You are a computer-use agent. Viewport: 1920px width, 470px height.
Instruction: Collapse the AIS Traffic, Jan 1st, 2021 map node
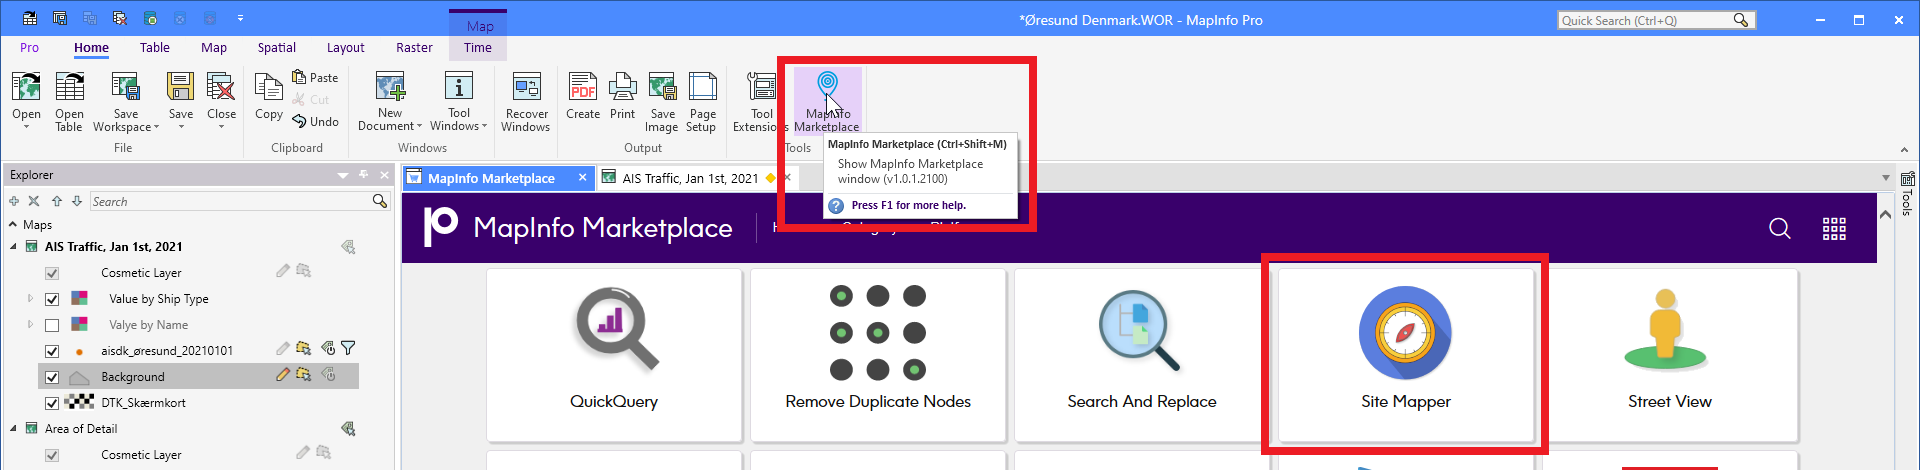click(14, 246)
